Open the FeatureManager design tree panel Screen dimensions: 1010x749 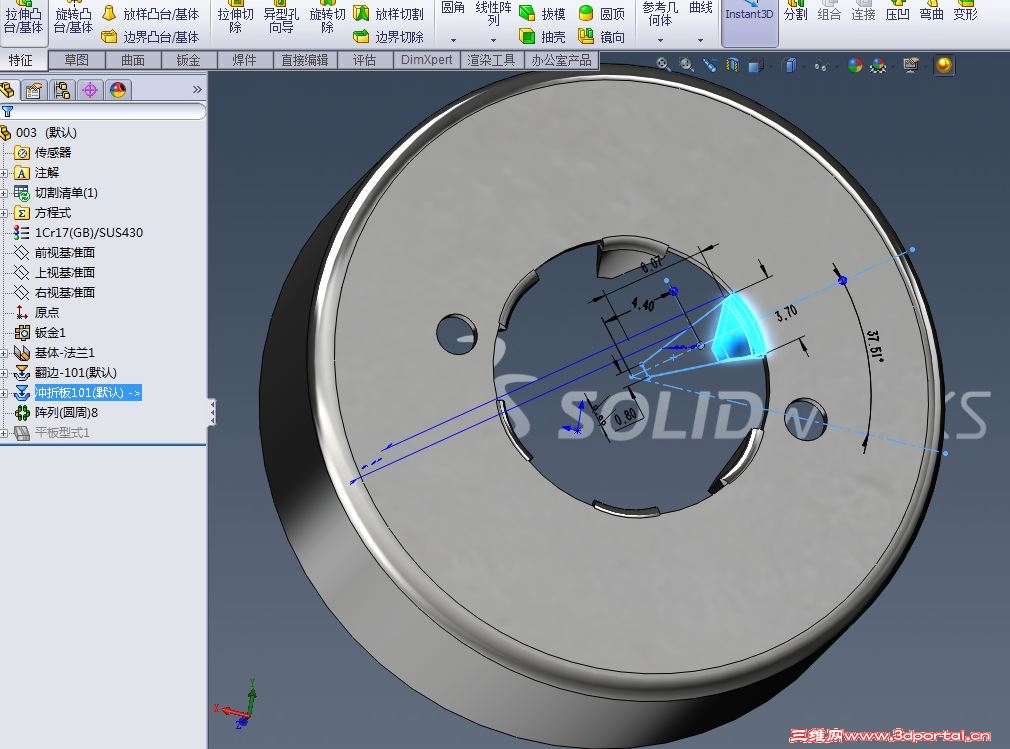click(x=8, y=90)
